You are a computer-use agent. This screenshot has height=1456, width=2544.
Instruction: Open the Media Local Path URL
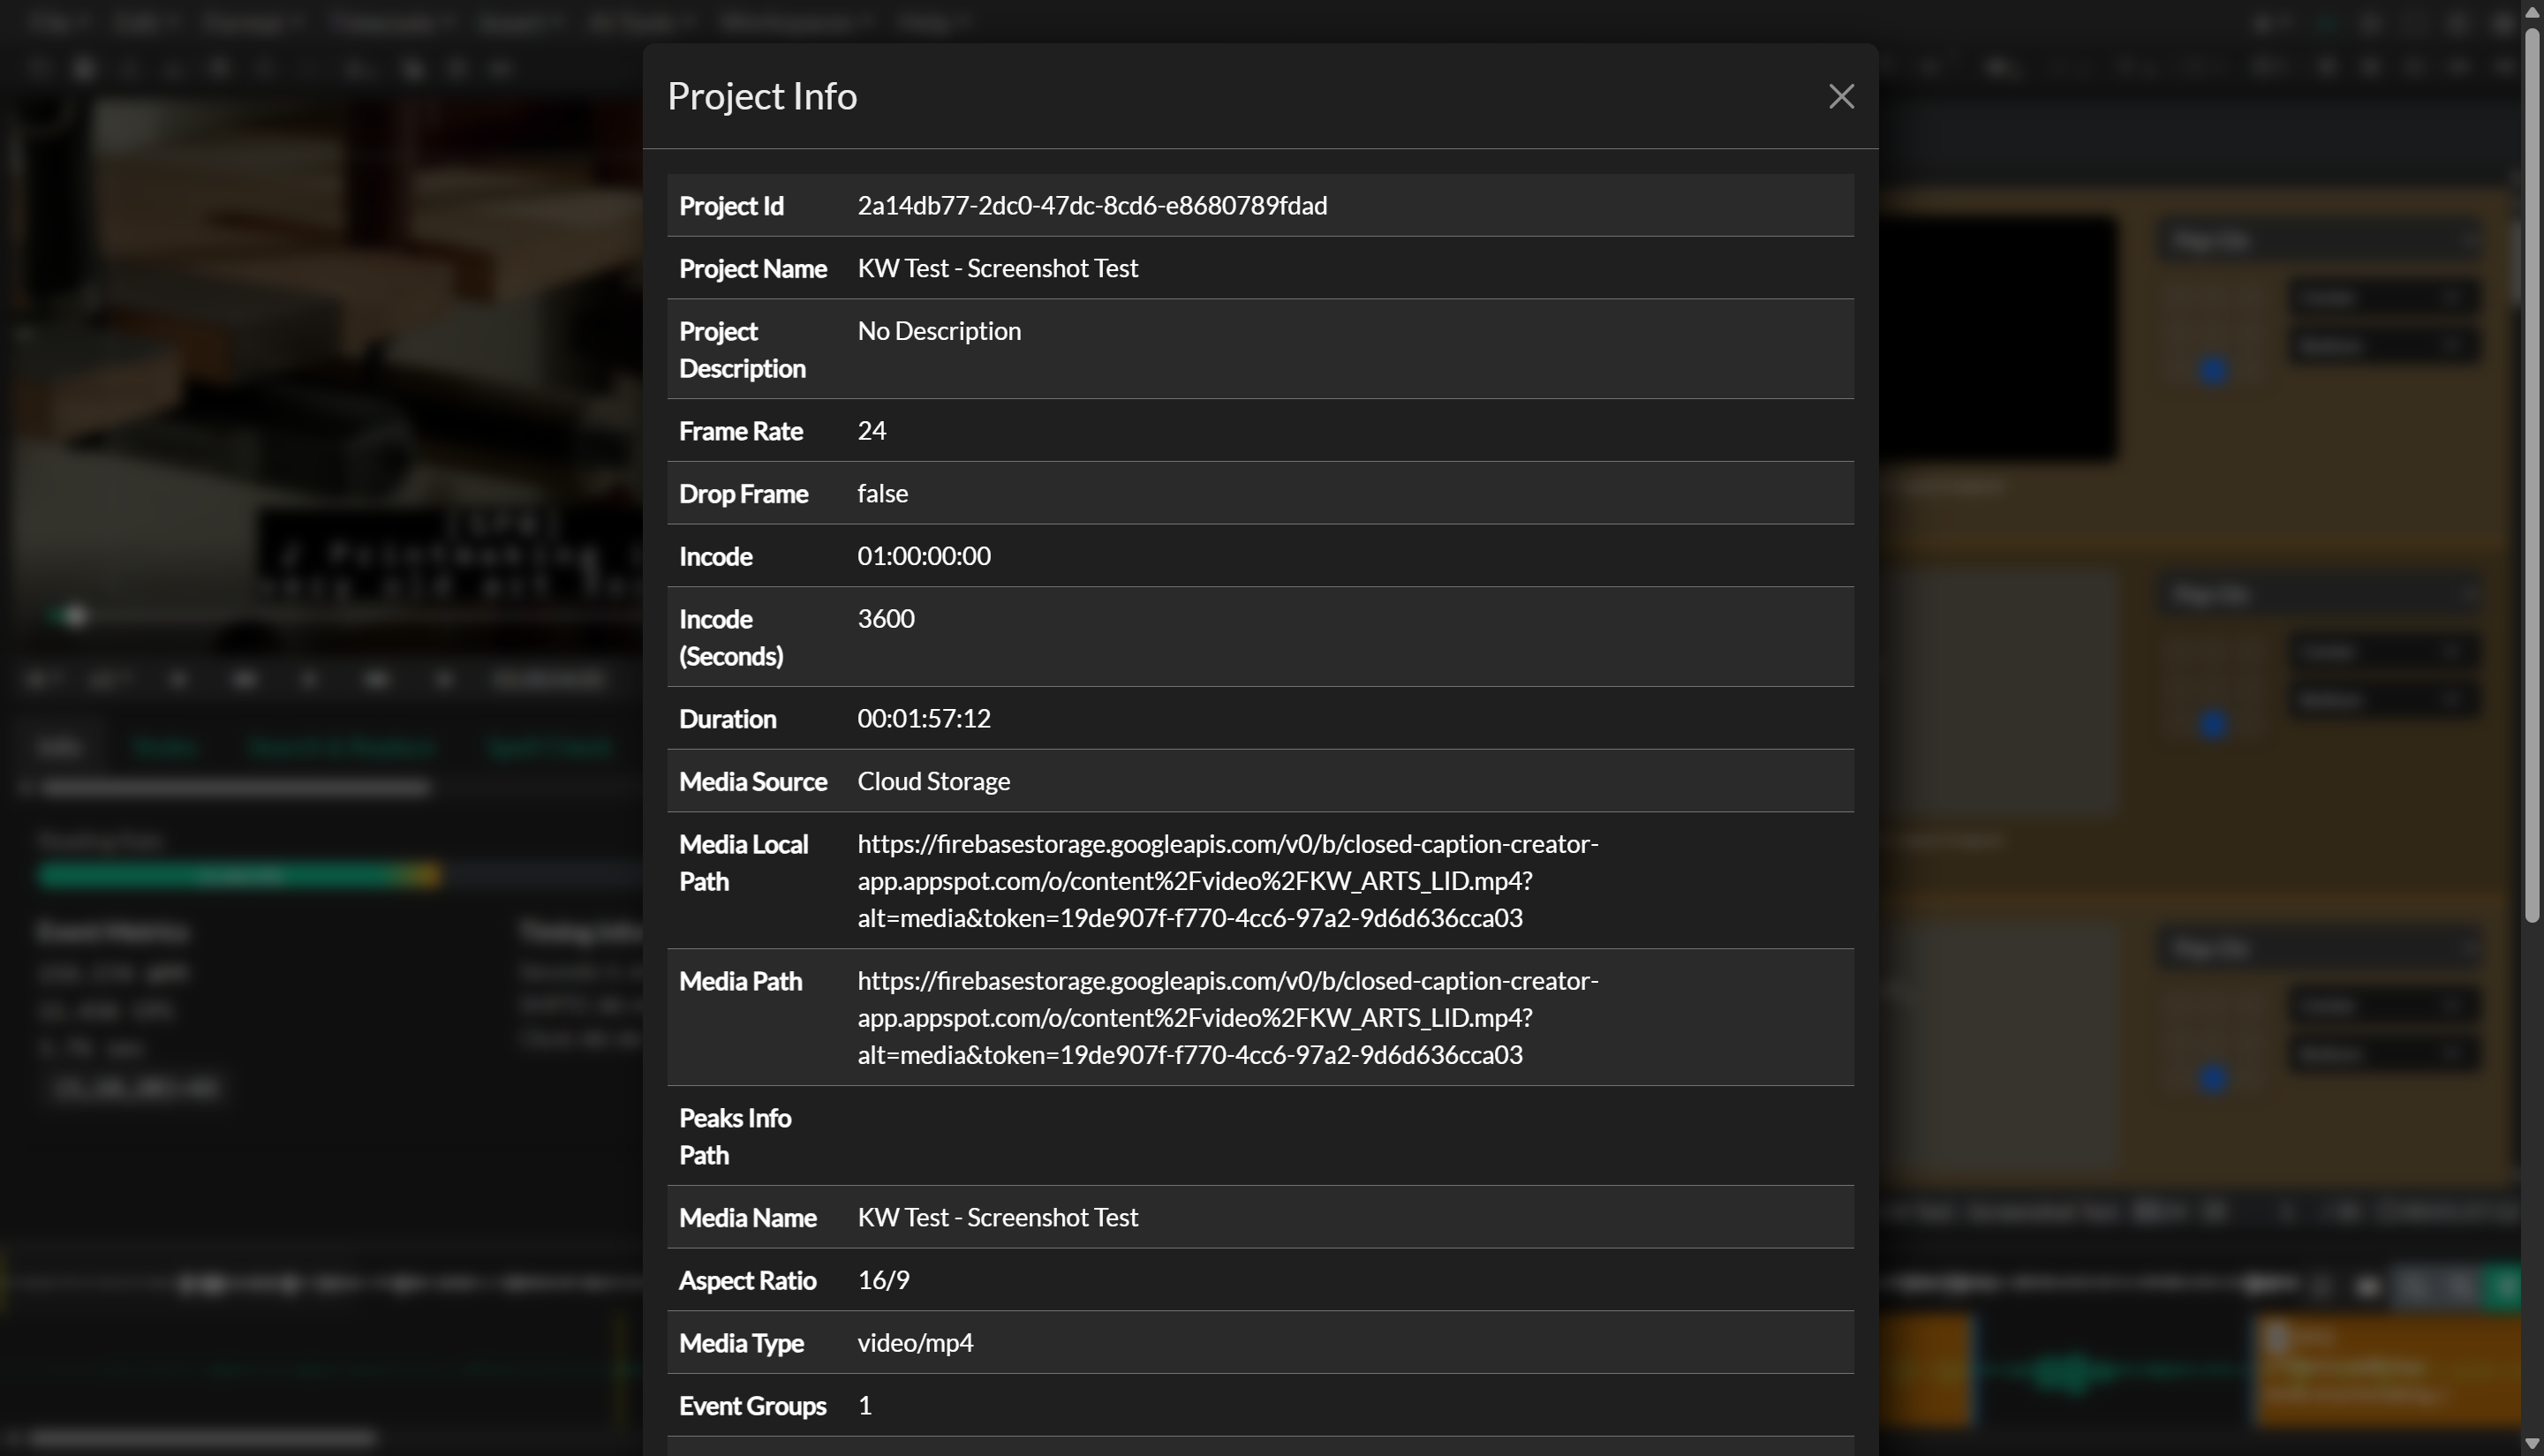[x=1227, y=880]
